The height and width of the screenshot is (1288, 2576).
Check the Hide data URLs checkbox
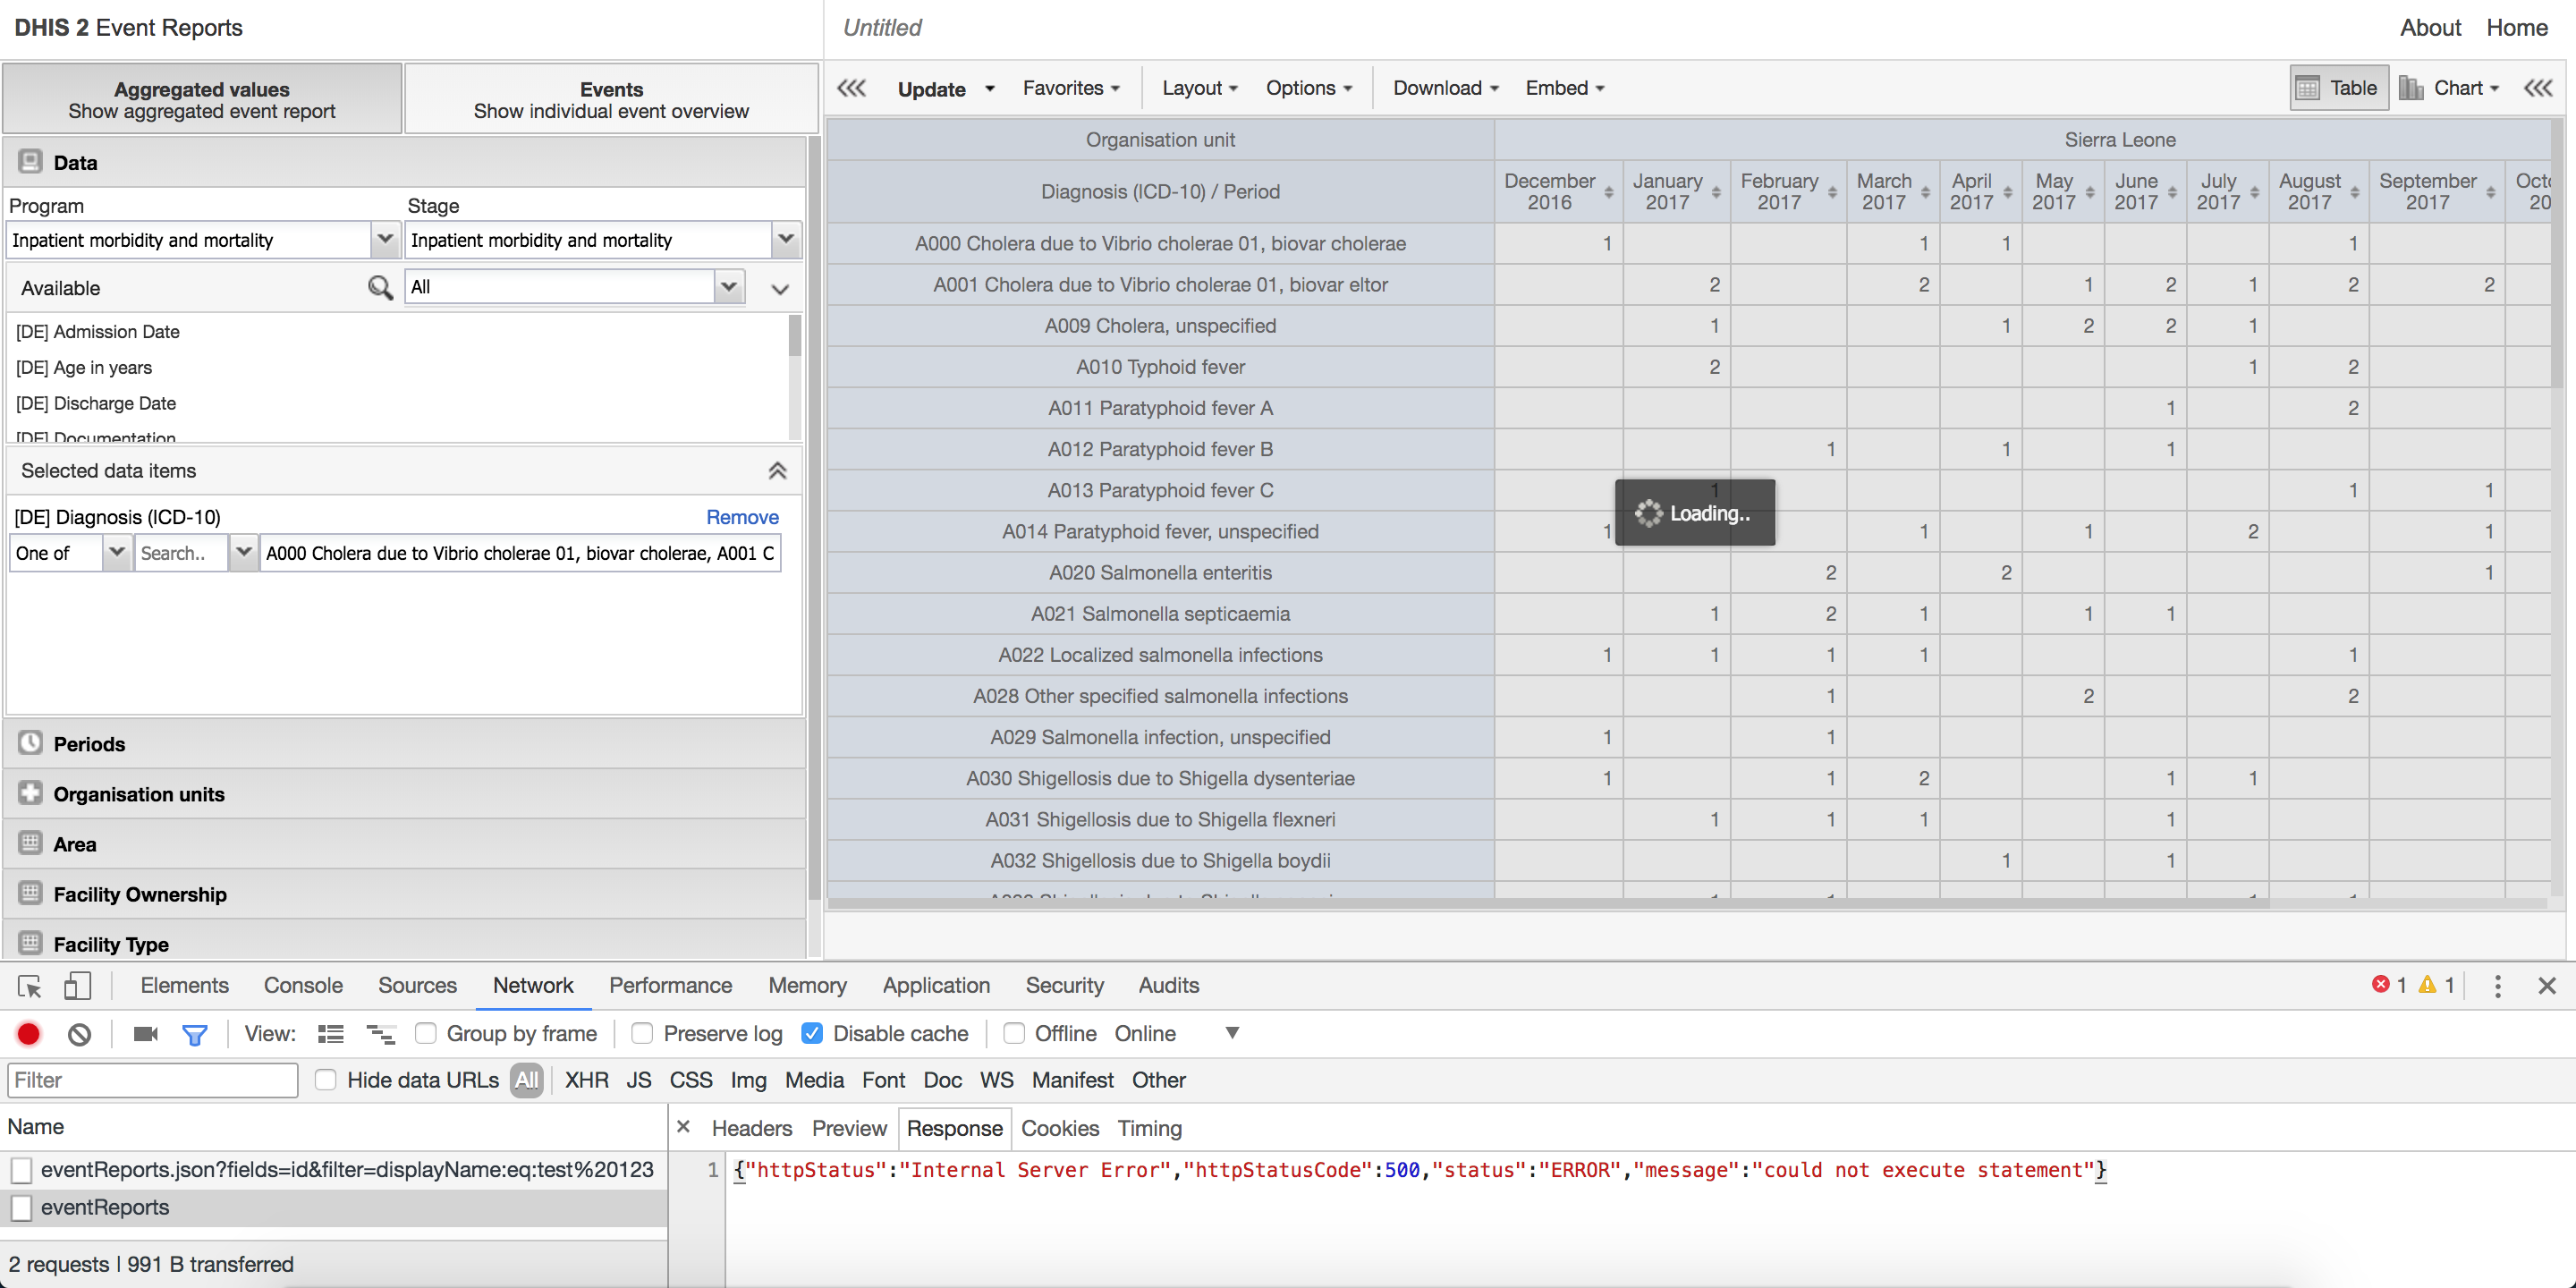326,1080
